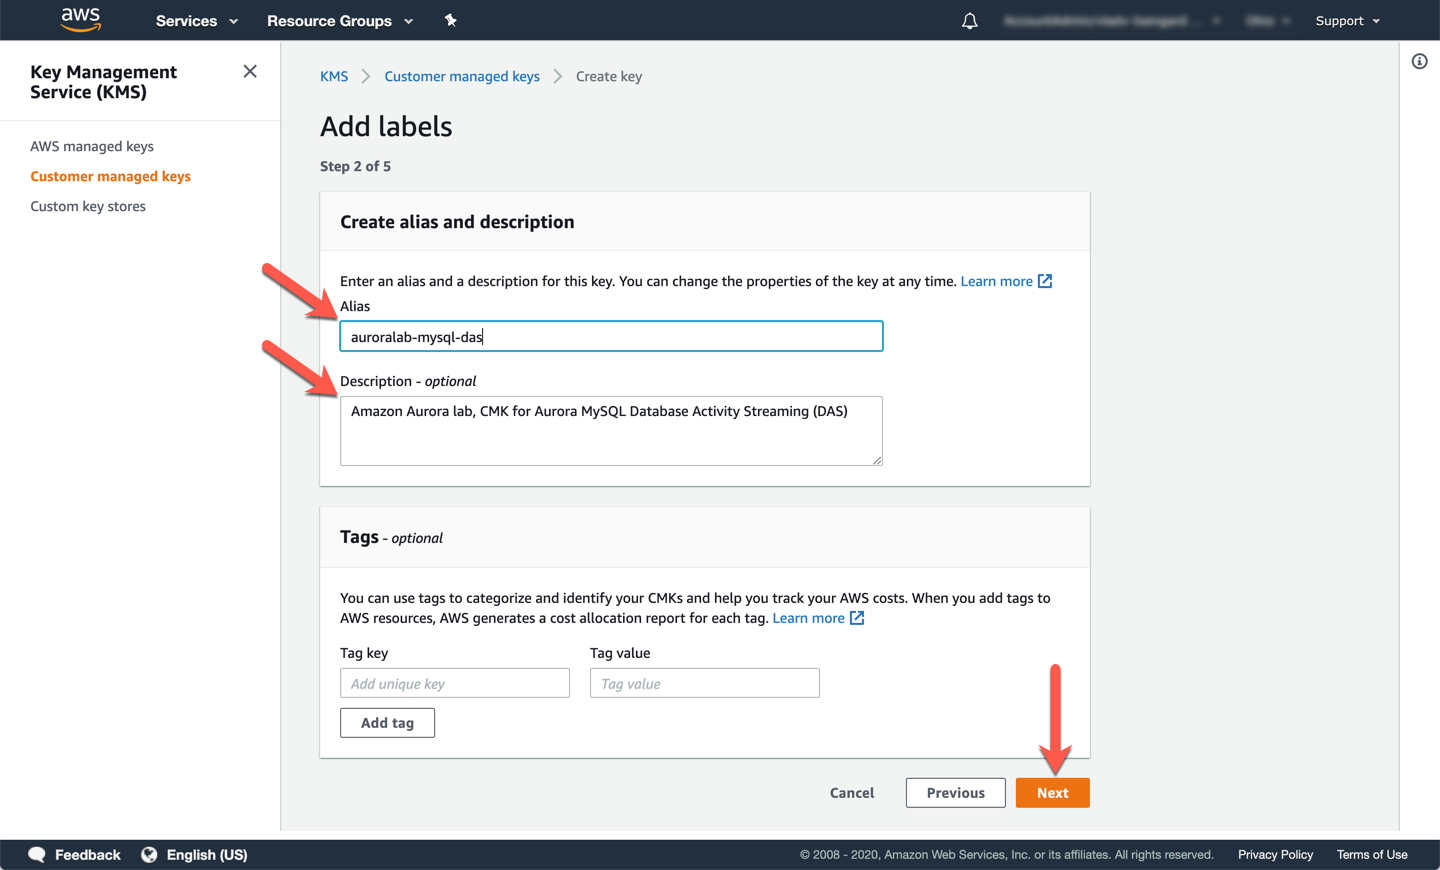The height and width of the screenshot is (870, 1440).
Task: Go to Custom key stores
Action: [x=88, y=206]
